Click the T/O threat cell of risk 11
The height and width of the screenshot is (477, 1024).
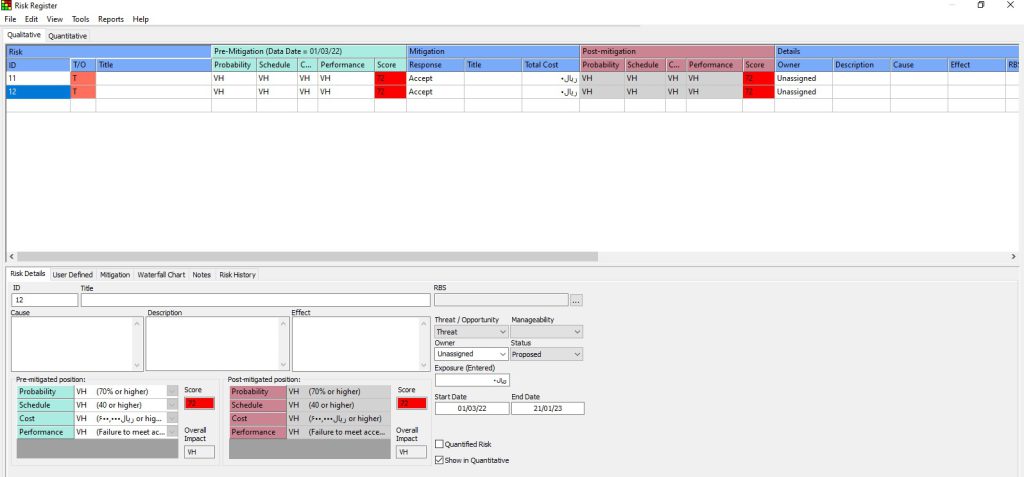[x=83, y=78]
